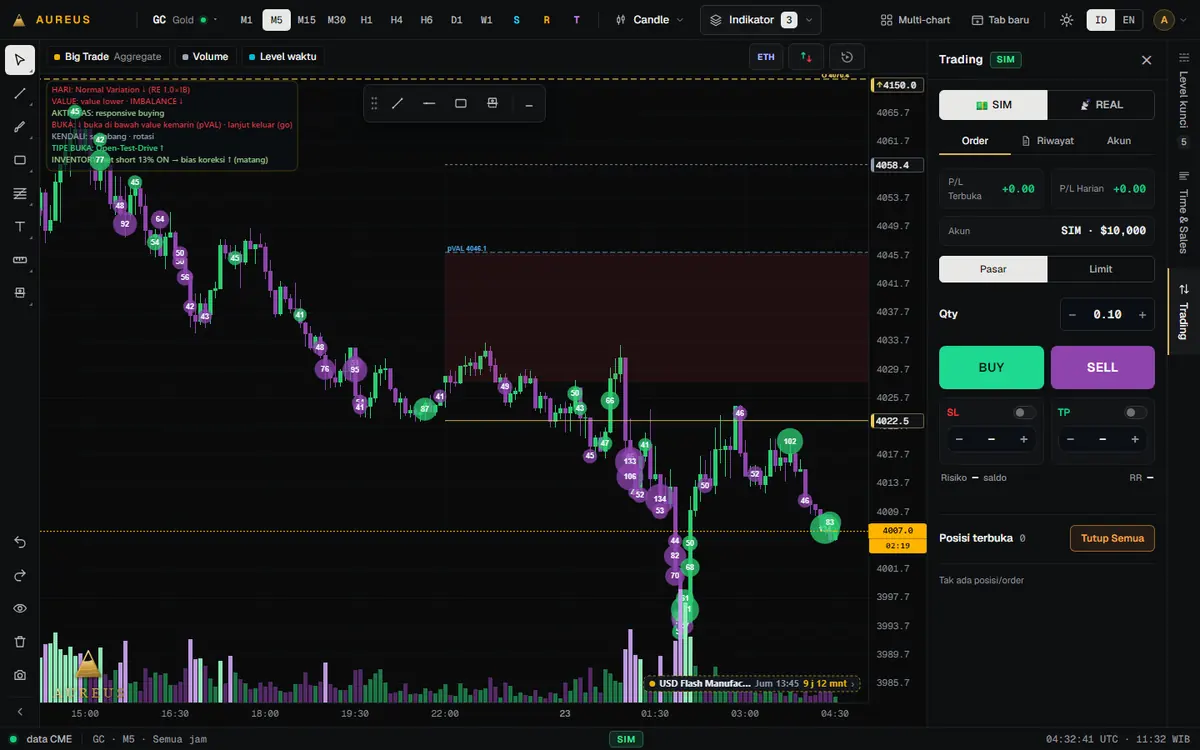Redo the drawing action

[20, 575]
